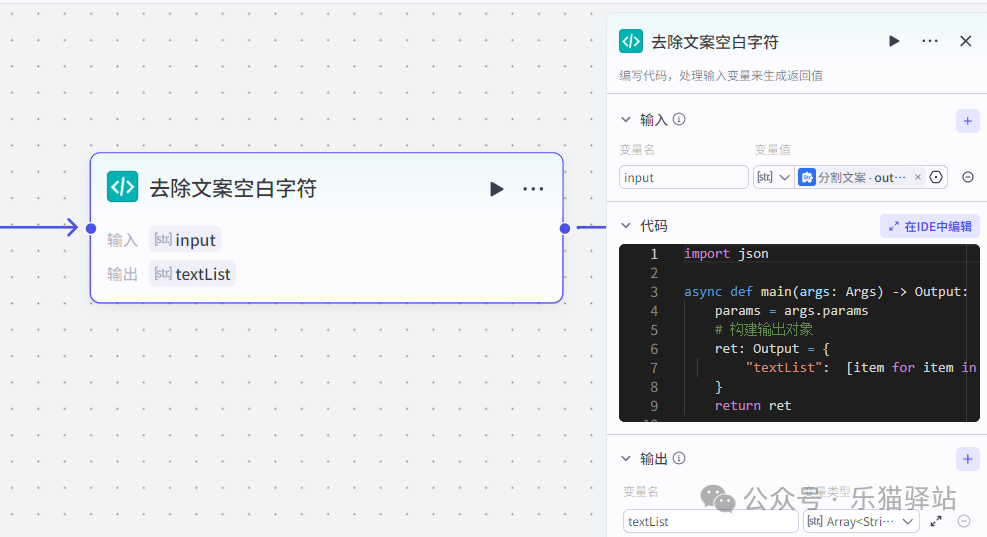Click the 在IDE中编辑 button
This screenshot has height=537, width=987.
tap(930, 226)
